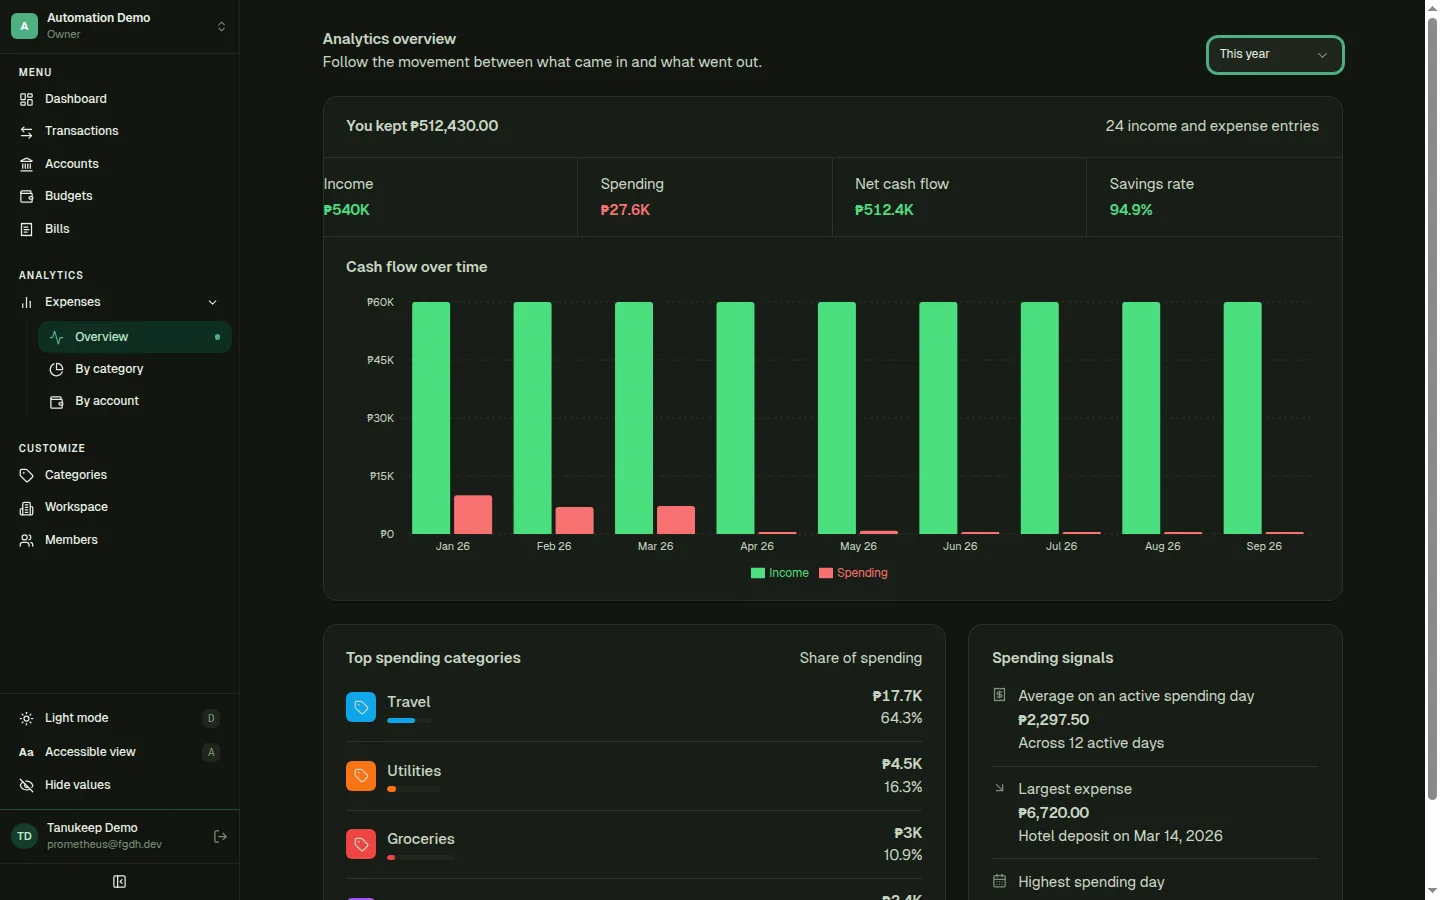Viewport: 1440px width, 900px height.
Task: Click the Utilities category name
Action: 414,771
